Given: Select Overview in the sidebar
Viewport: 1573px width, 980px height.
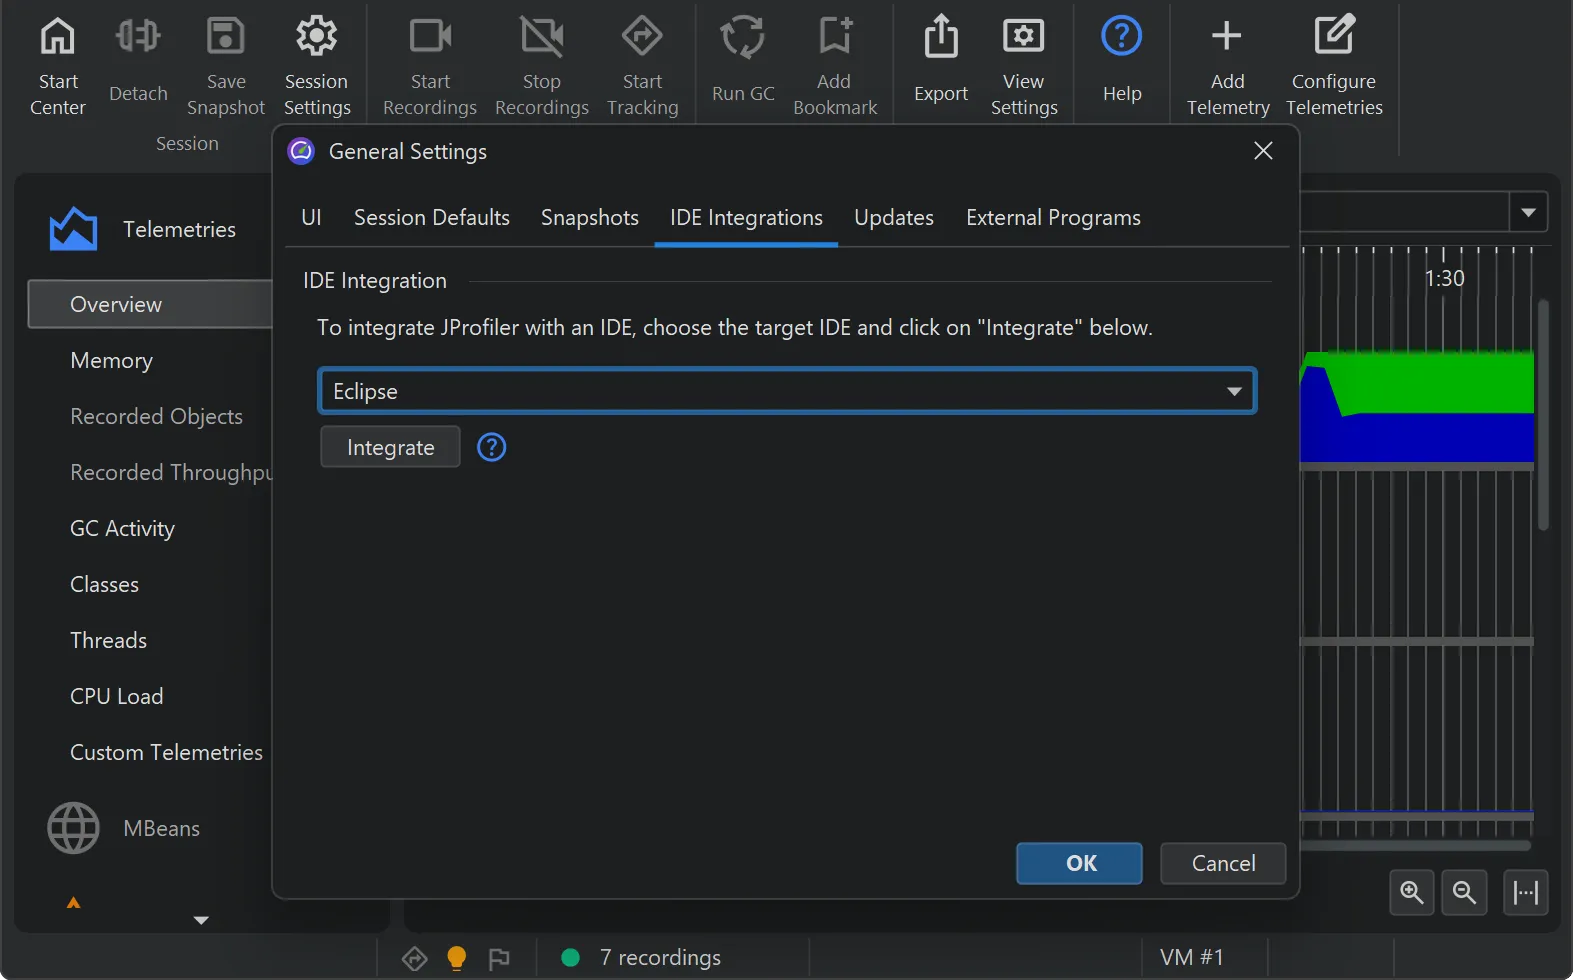Looking at the screenshot, I should [x=150, y=304].
